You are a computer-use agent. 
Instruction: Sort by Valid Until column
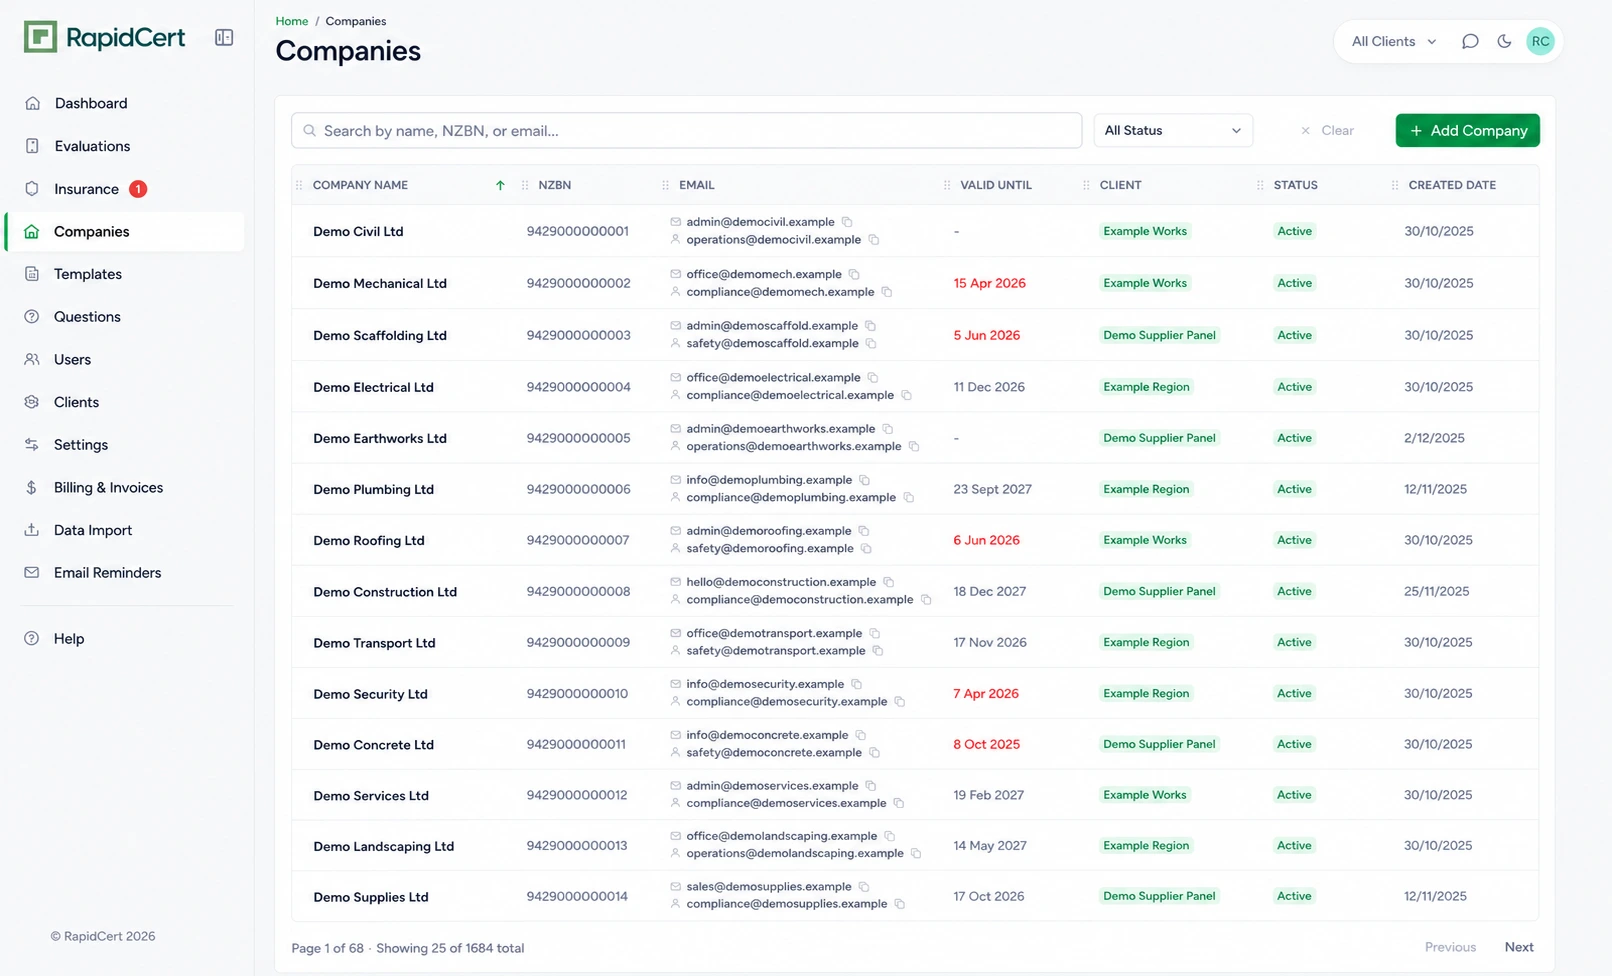996,185
